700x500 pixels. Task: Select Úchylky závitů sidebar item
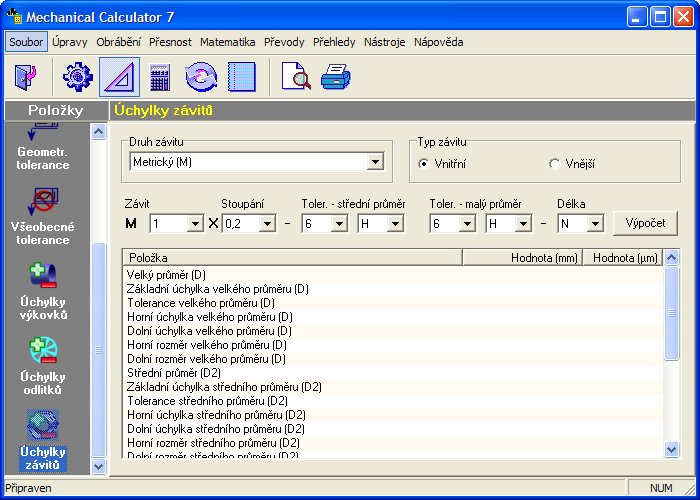pyautogui.click(x=42, y=441)
